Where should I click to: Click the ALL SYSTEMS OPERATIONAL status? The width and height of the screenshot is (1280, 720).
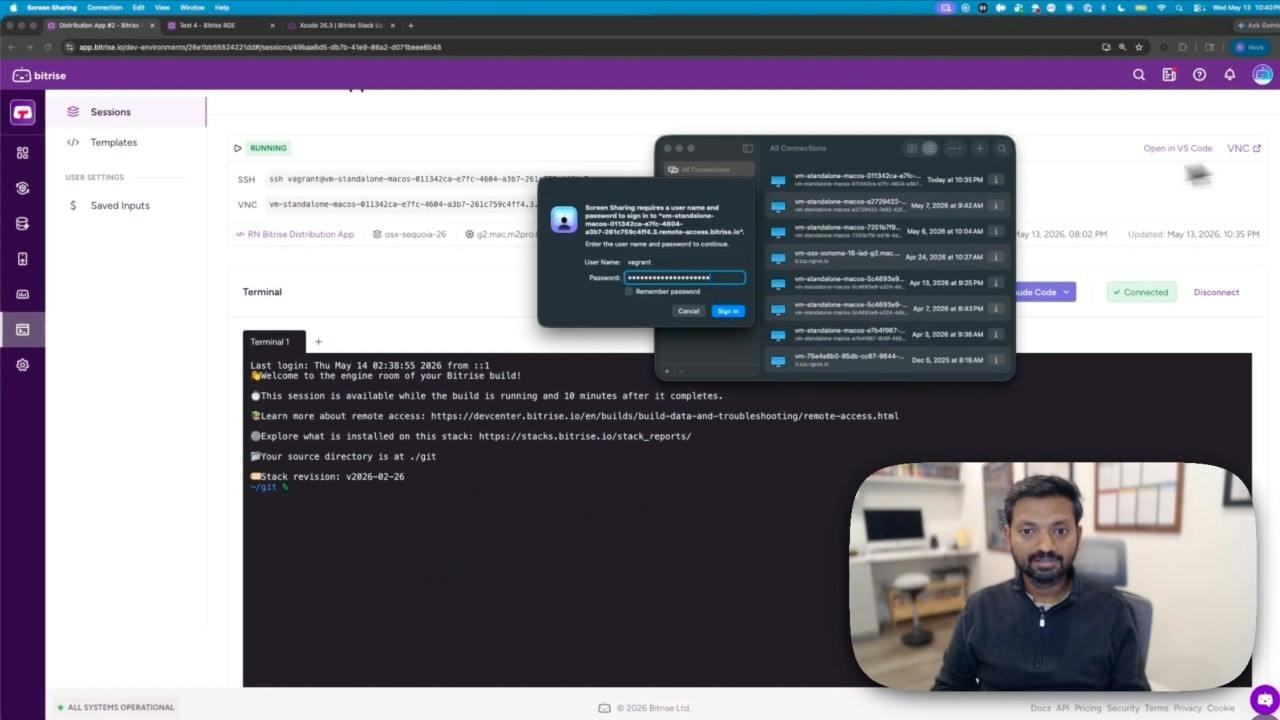point(115,707)
